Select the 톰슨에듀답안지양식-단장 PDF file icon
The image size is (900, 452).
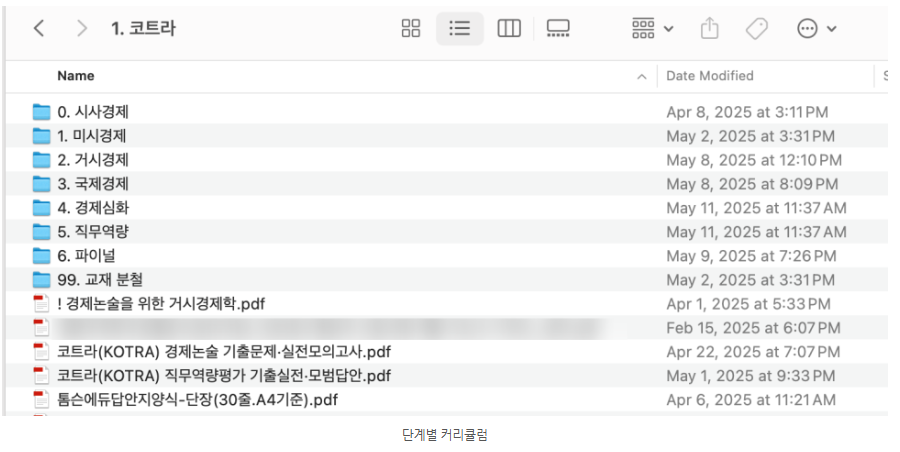click(x=41, y=400)
